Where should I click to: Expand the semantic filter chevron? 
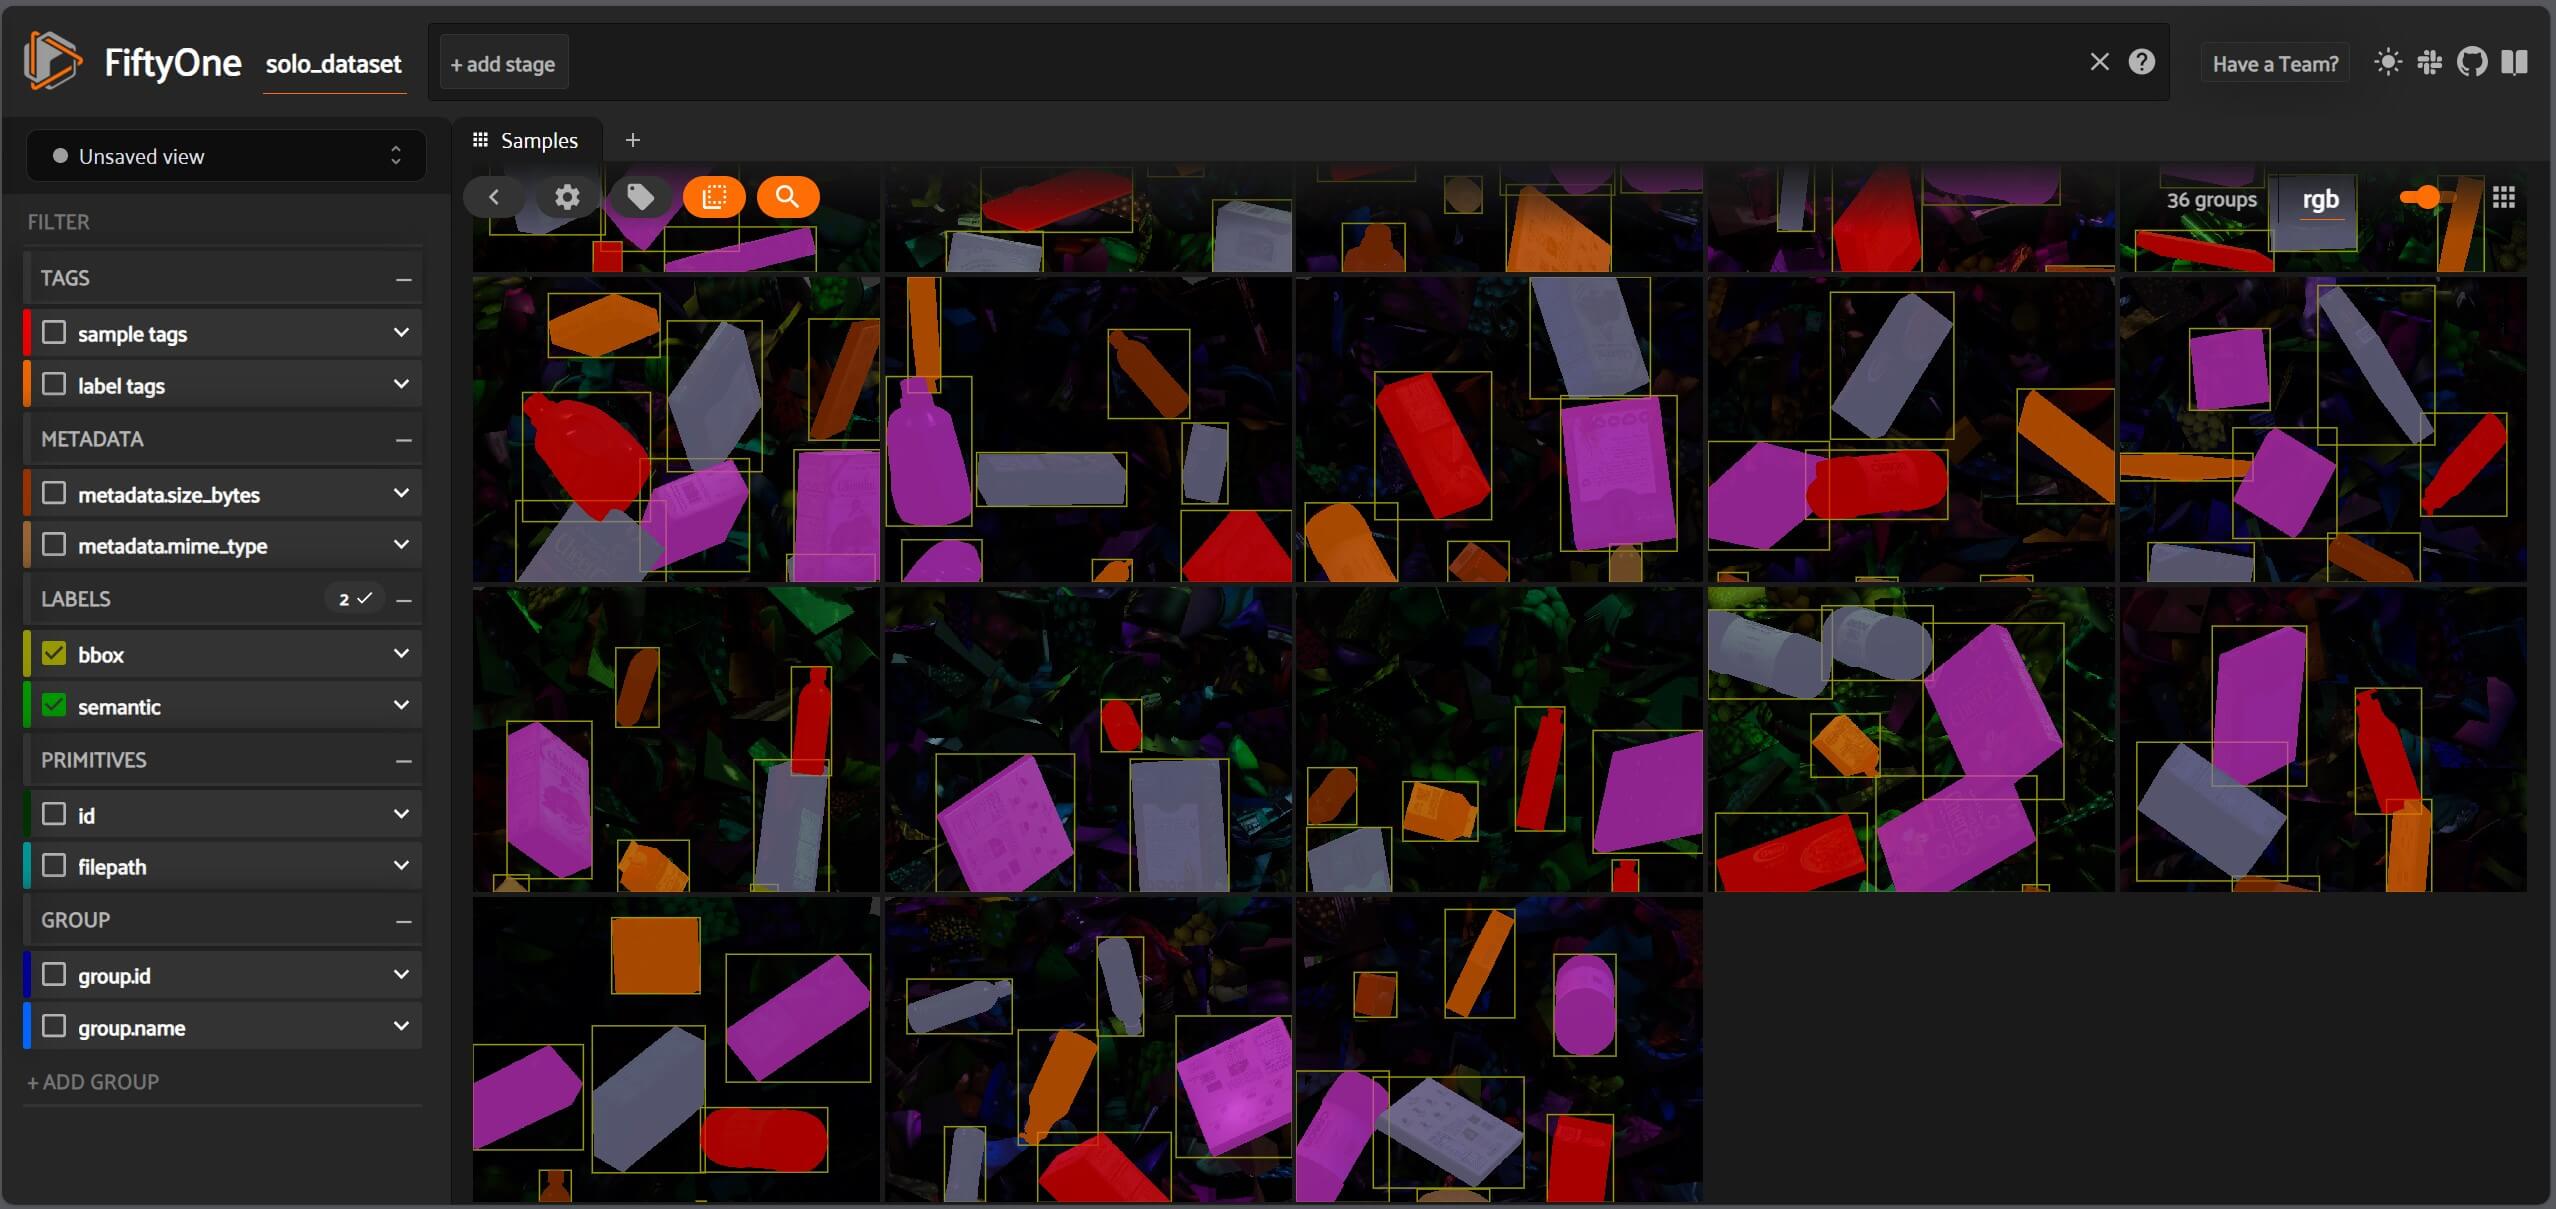[x=401, y=705]
